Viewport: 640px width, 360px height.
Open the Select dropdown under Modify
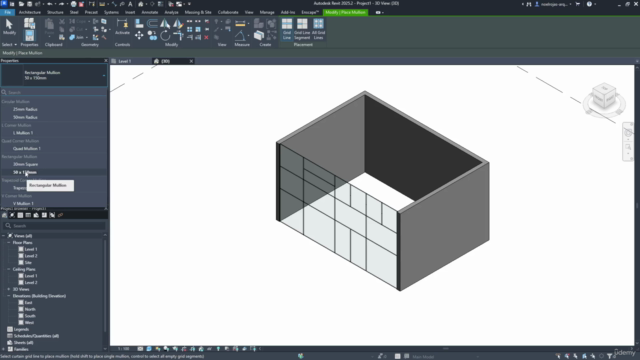pyautogui.click(x=9, y=44)
